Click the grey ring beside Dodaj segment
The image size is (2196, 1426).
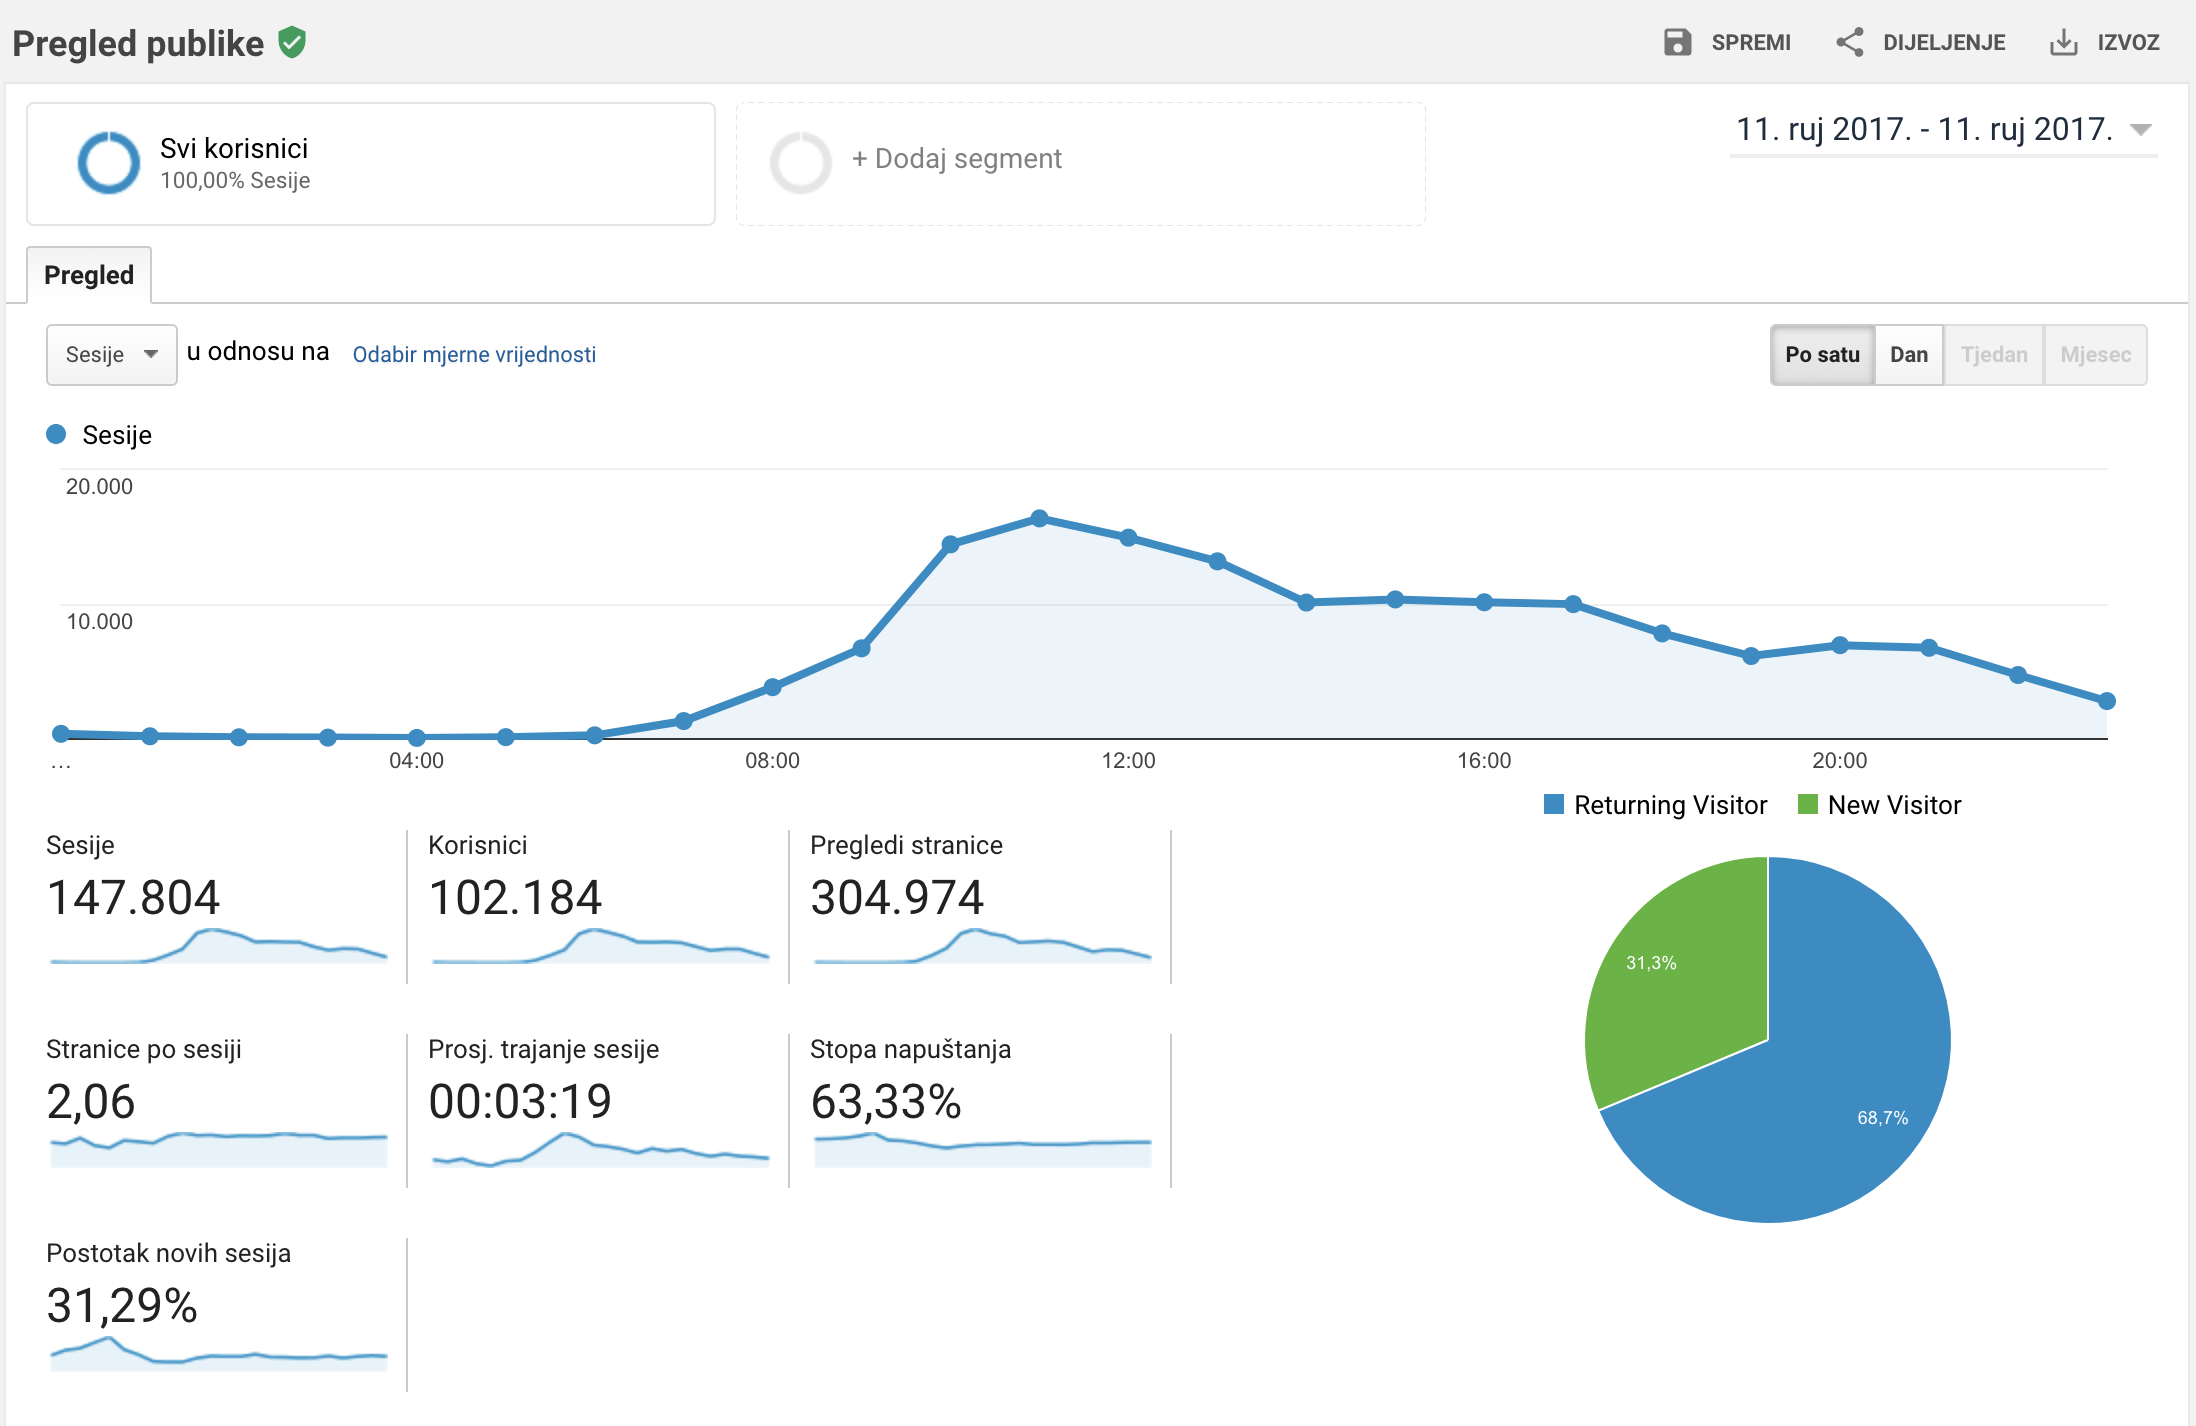tap(800, 162)
